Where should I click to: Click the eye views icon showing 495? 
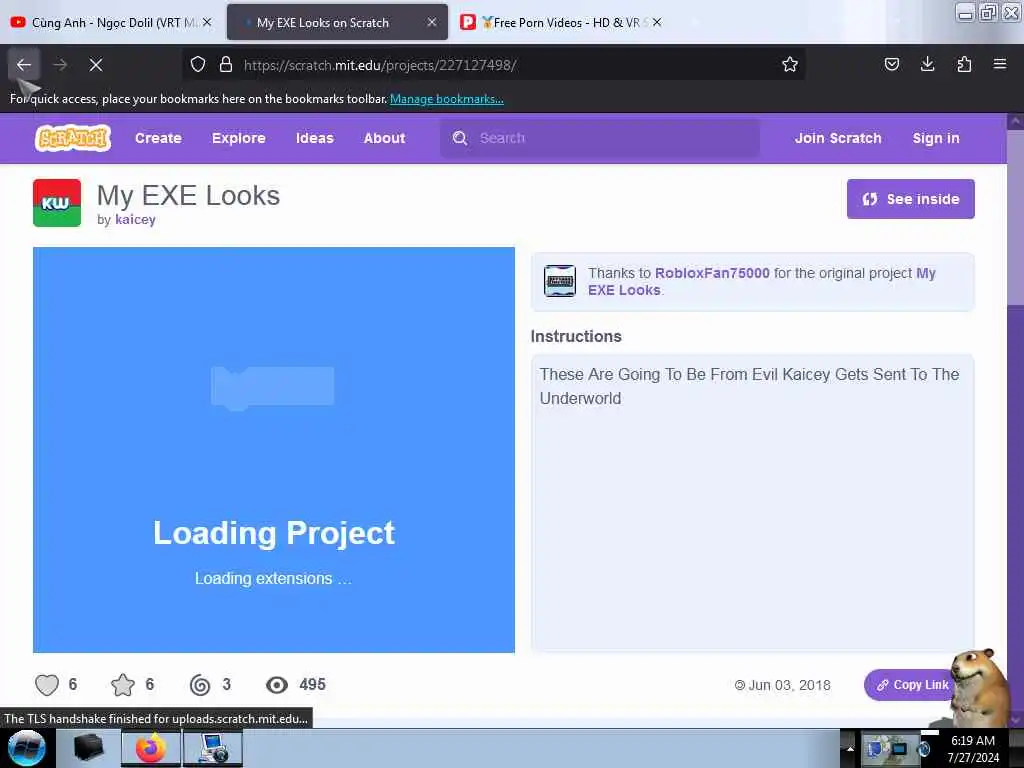pyautogui.click(x=277, y=684)
